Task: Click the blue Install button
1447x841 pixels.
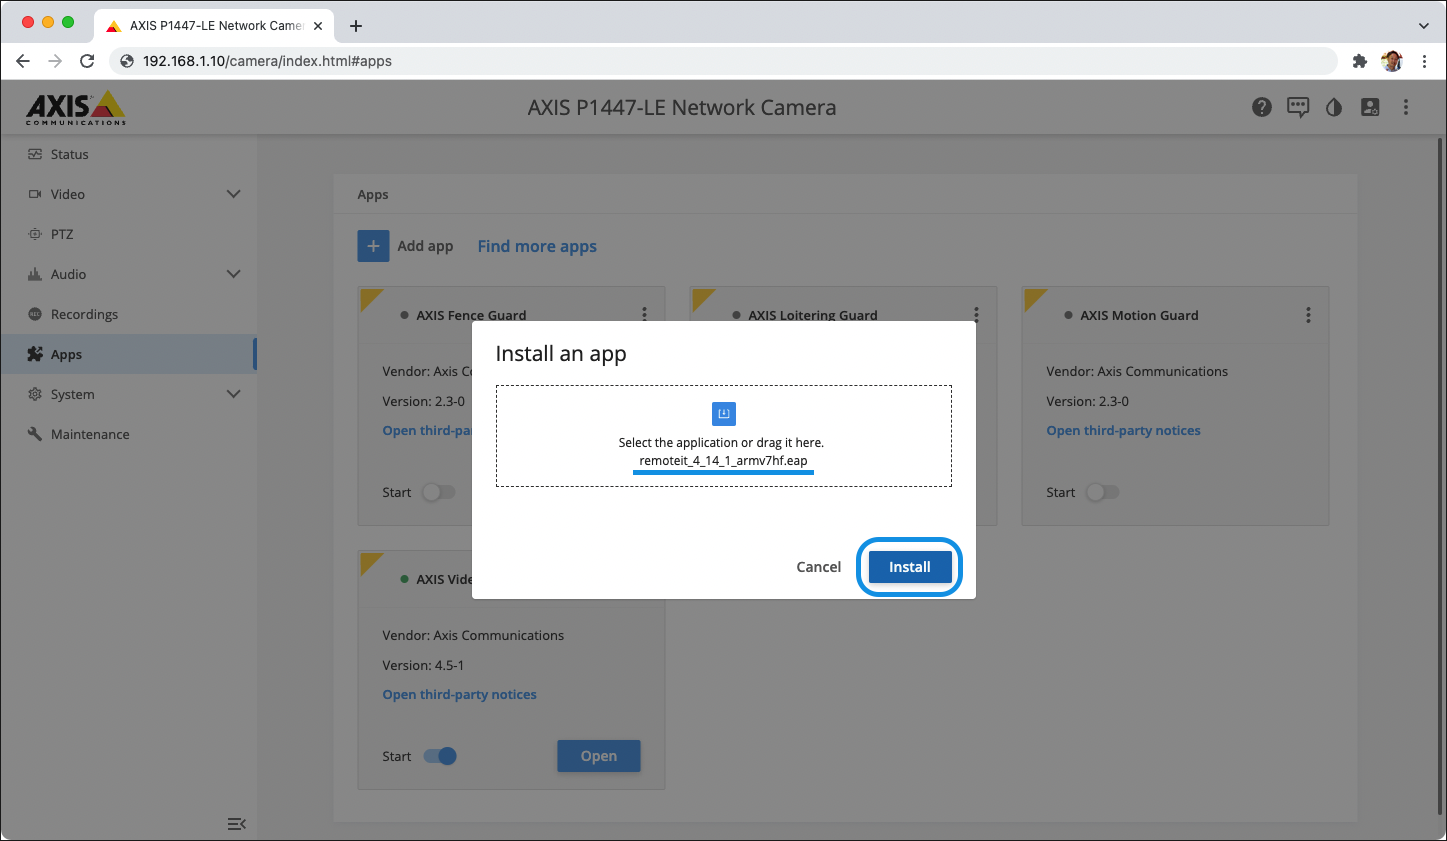Action: pos(909,567)
